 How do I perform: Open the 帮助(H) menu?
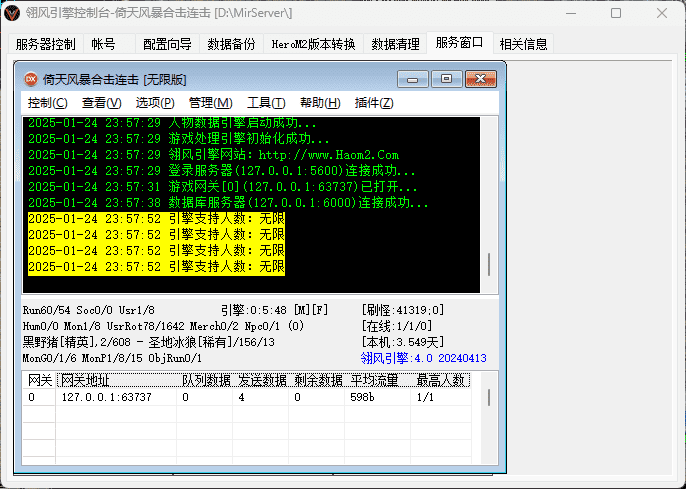click(x=320, y=103)
